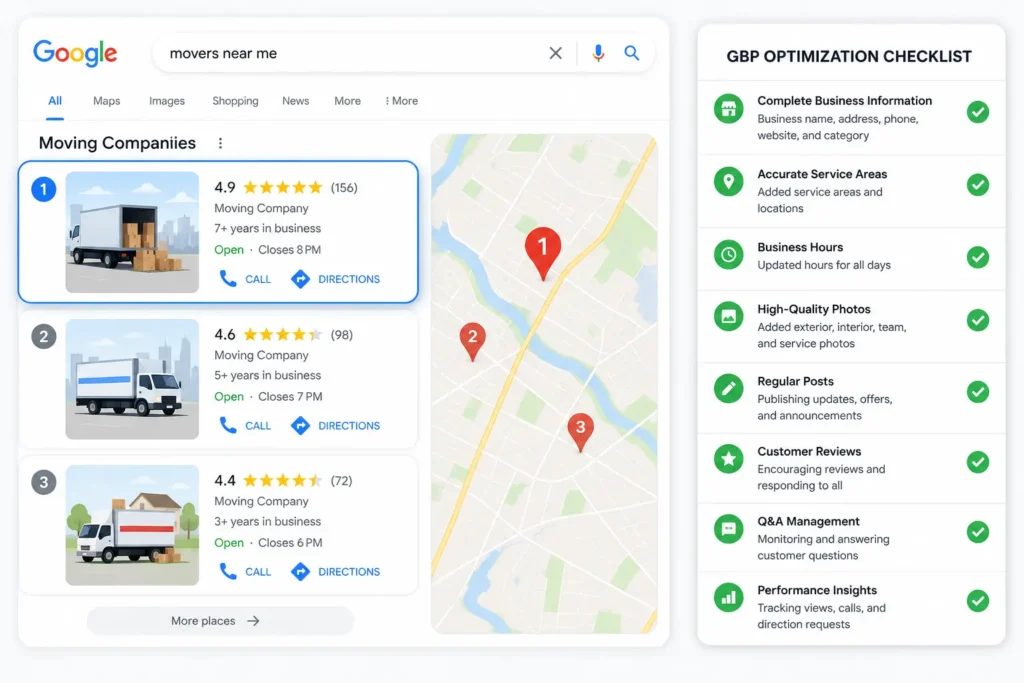
Task: Open the News tab
Action: pyautogui.click(x=295, y=101)
